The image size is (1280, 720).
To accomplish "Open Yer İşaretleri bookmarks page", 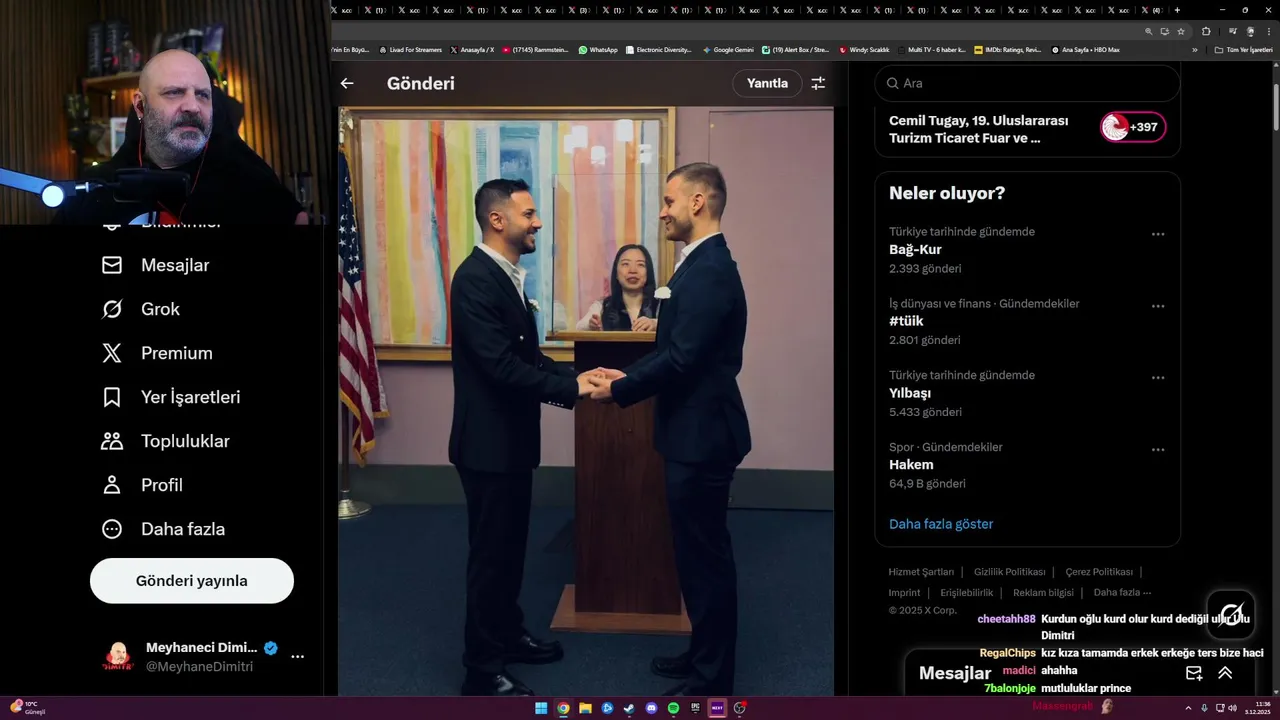I will point(171,397).
